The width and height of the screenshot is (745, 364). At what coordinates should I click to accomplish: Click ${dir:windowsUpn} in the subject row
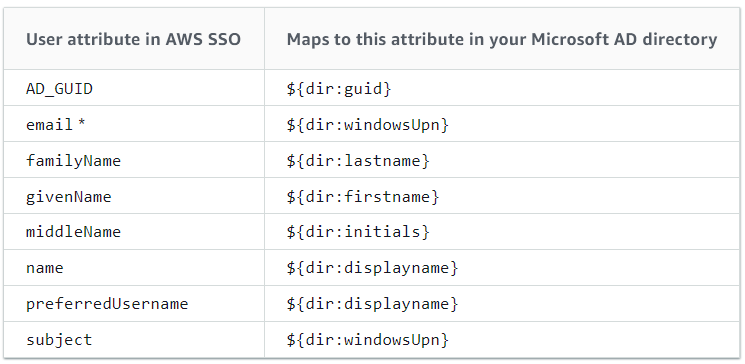(367, 340)
